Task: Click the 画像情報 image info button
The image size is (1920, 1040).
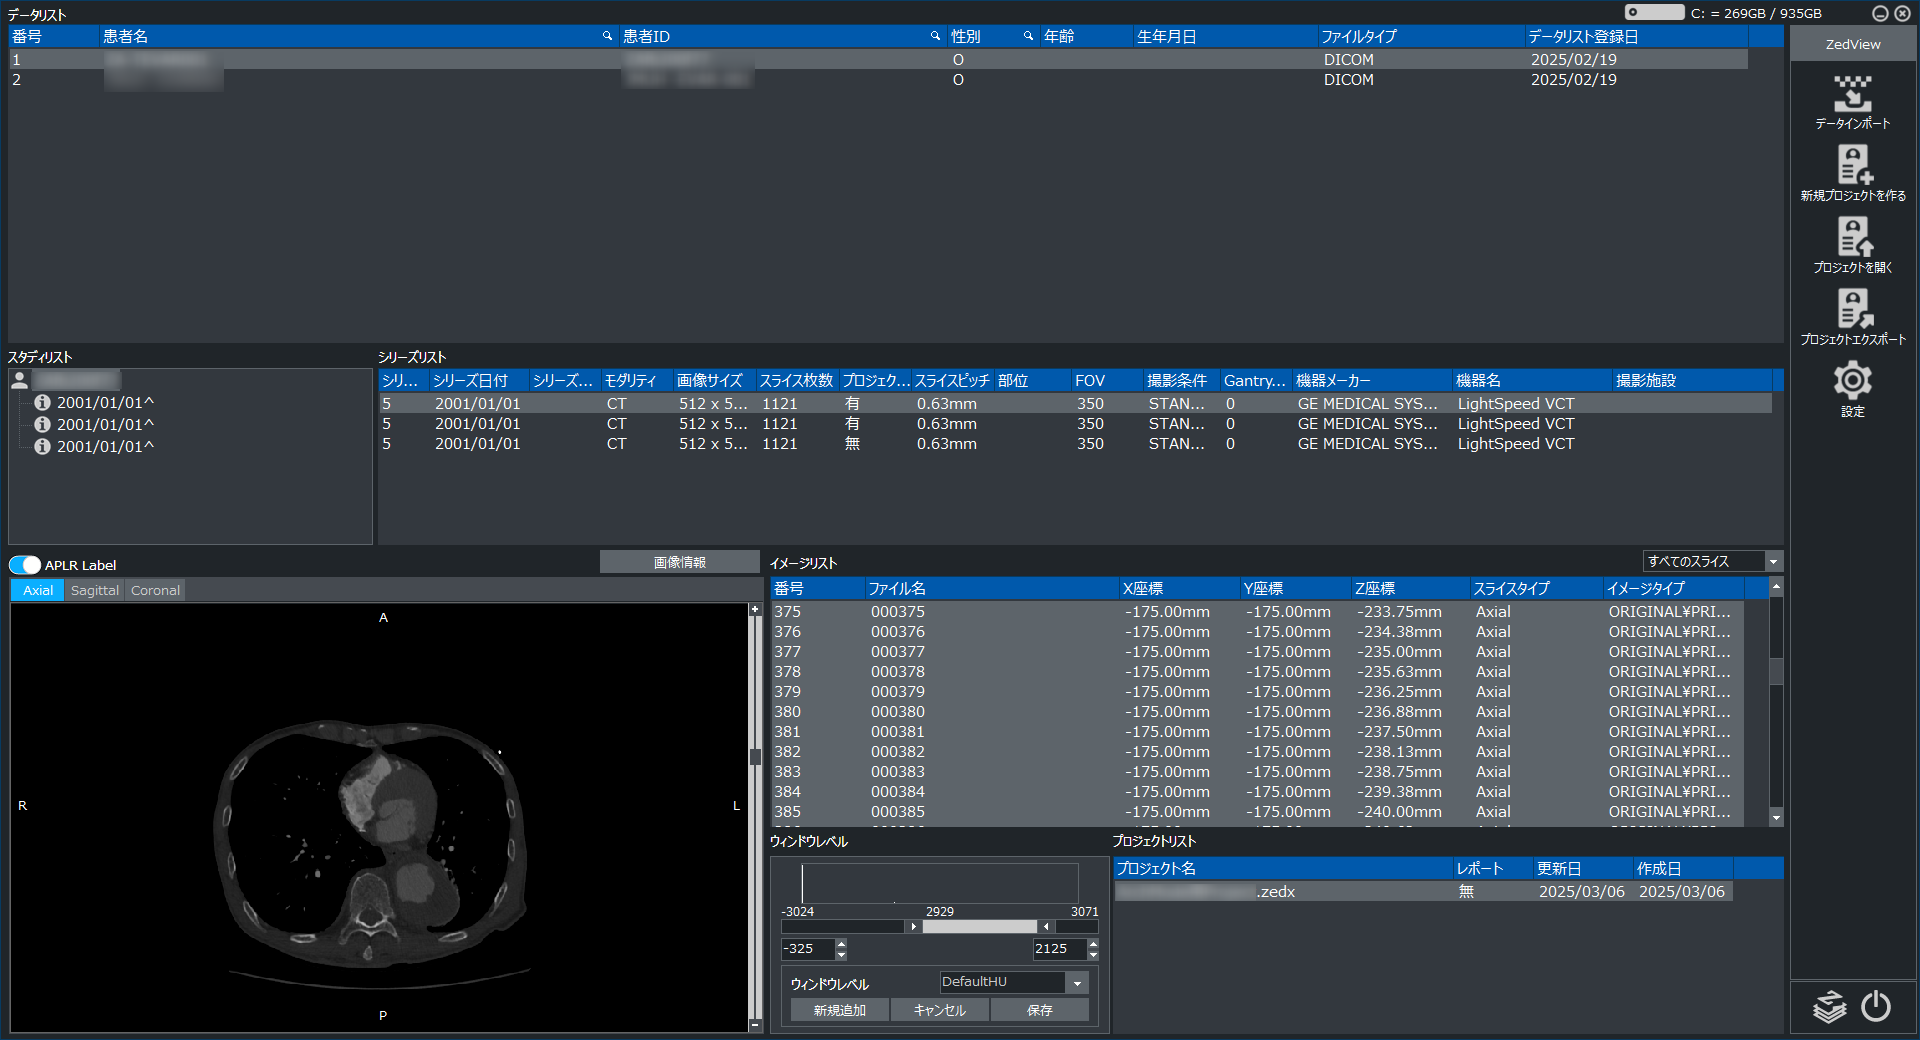Action: pos(680,562)
